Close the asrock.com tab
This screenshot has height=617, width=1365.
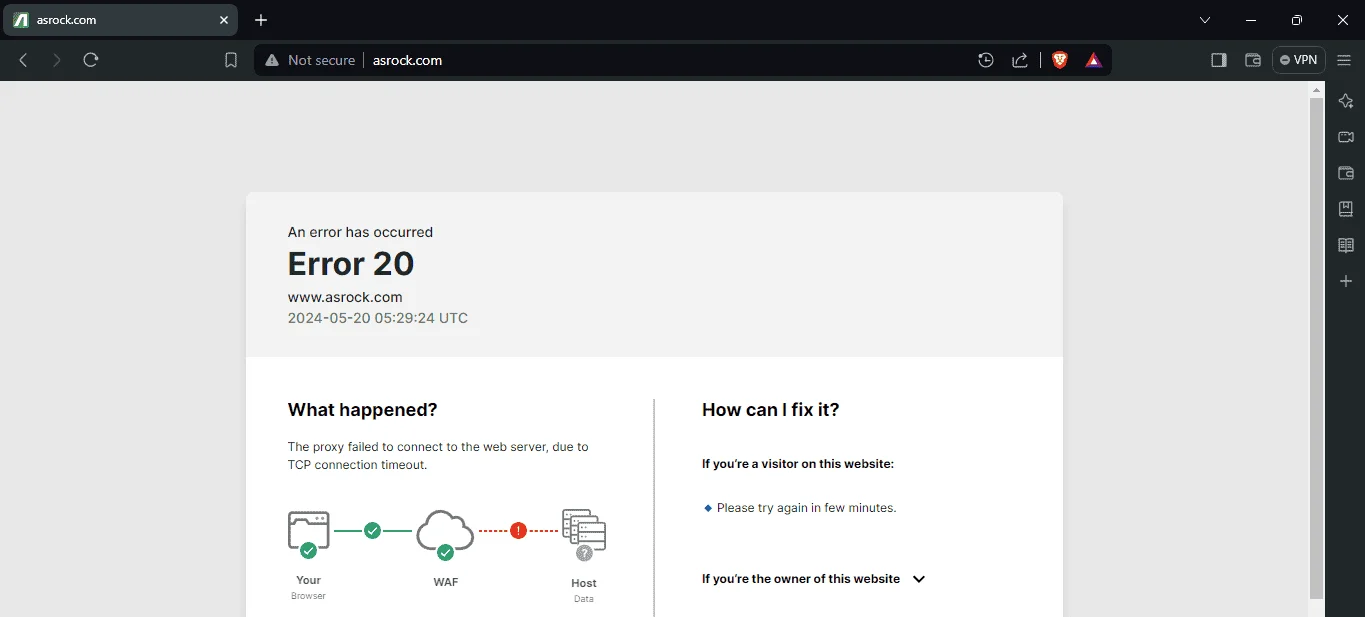tap(224, 20)
